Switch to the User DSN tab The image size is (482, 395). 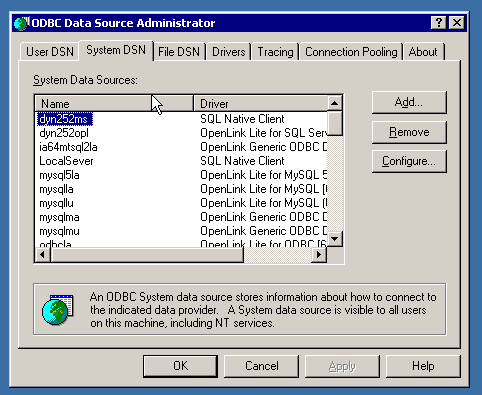click(x=50, y=52)
